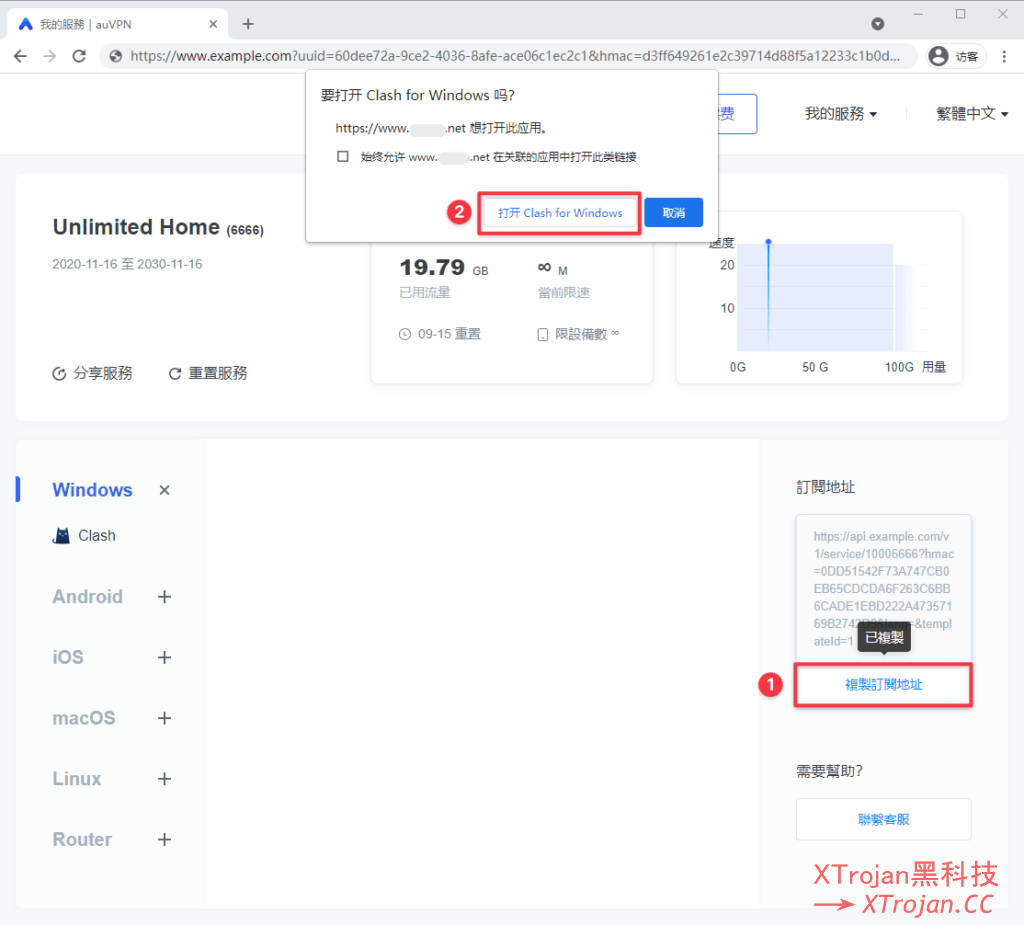This screenshot has height=925, width=1024.
Task: Click the 複製訂閱地址 copy link
Action: pos(883,685)
